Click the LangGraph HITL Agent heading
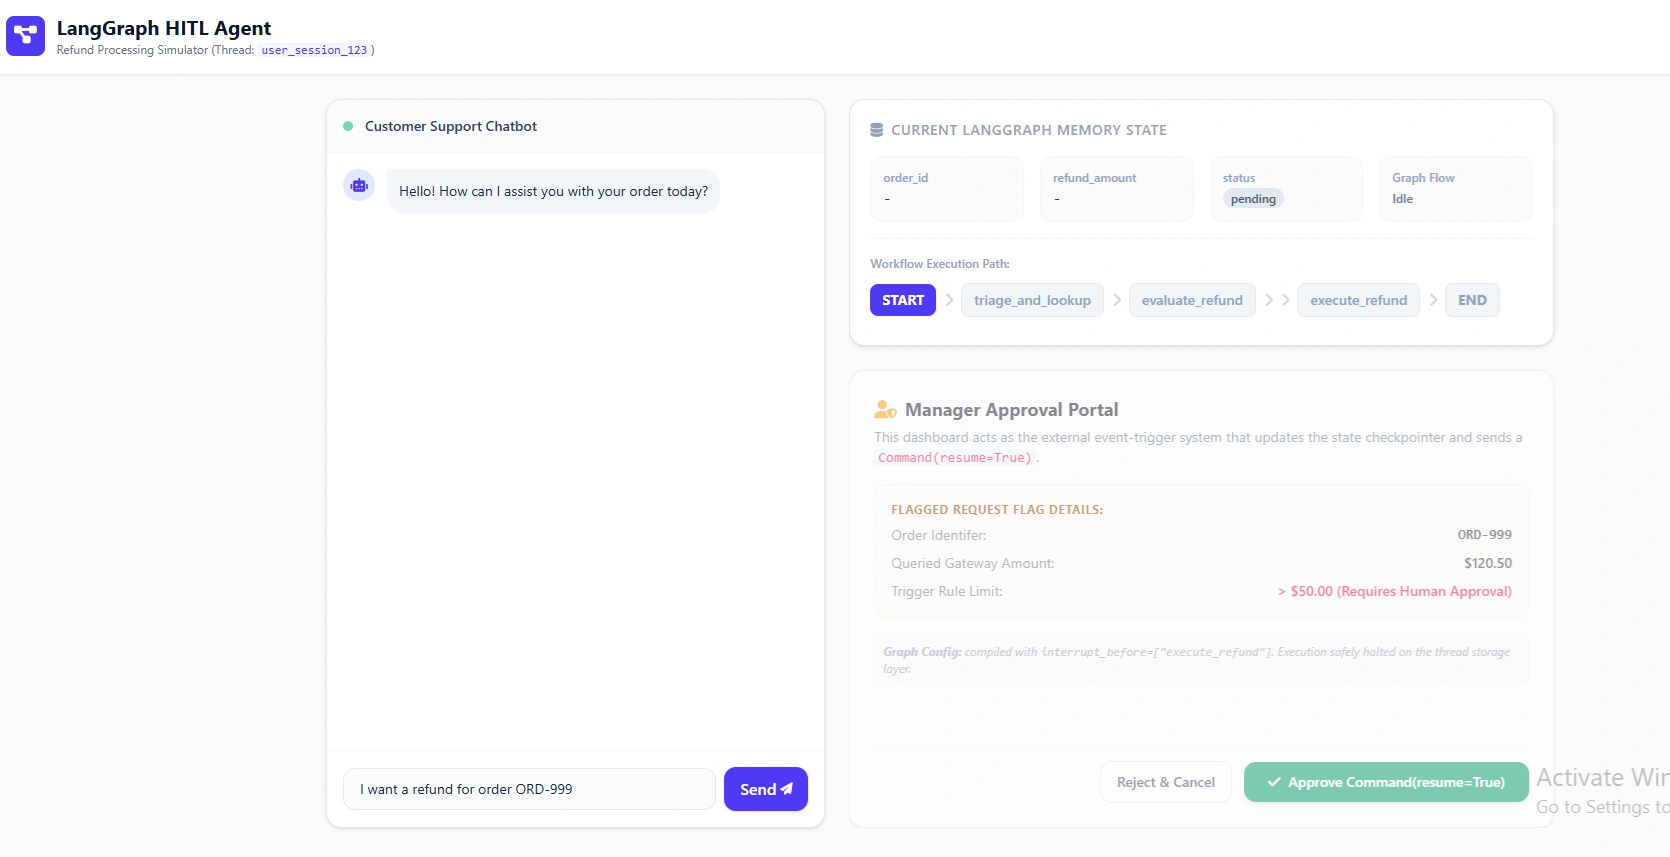Image resolution: width=1670 pixels, height=857 pixels. point(164,28)
